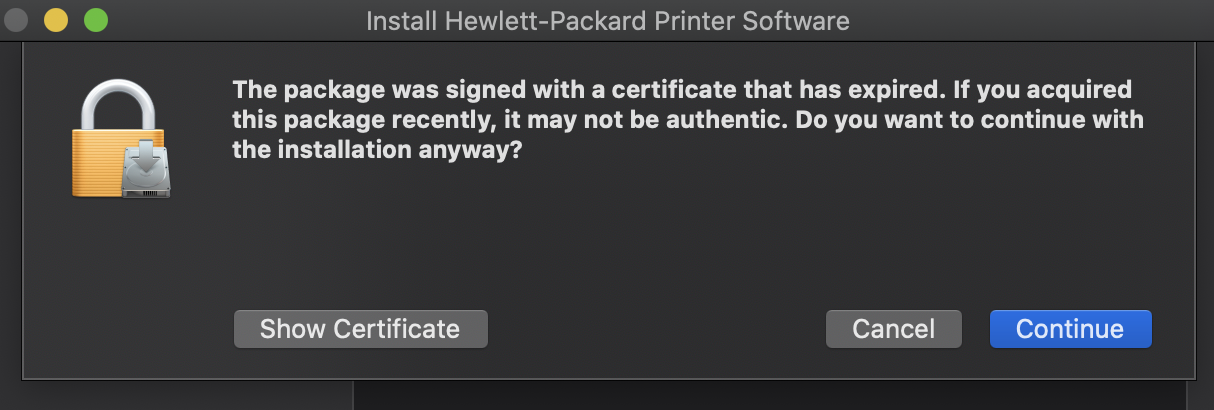Open the Show Certificate details

[360, 329]
